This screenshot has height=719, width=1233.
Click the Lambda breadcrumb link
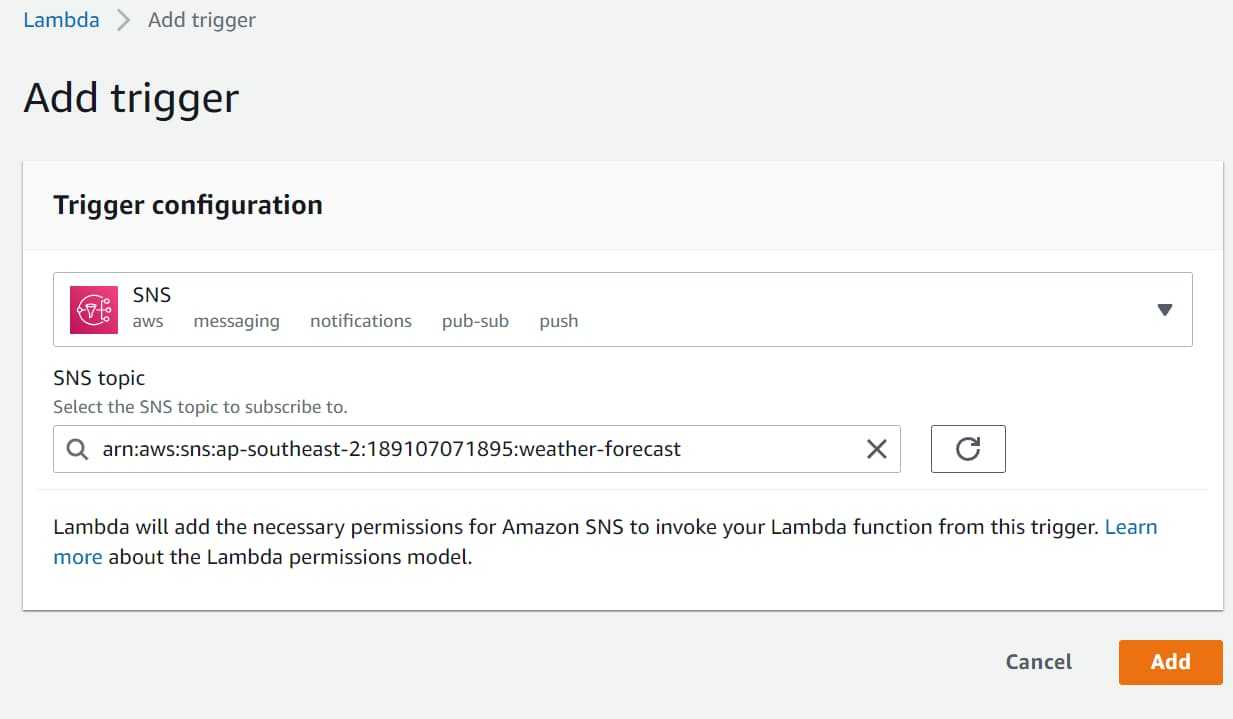61,20
